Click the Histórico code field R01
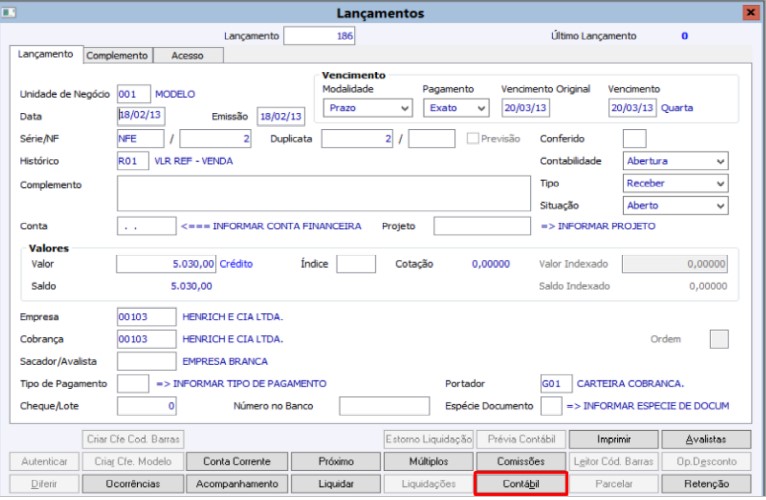 click(133, 161)
